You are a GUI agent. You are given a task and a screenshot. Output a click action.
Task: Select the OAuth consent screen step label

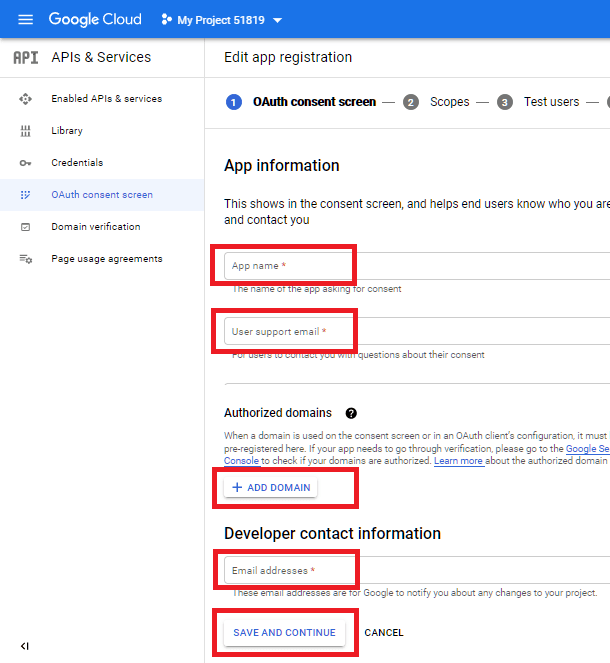[x=314, y=102]
